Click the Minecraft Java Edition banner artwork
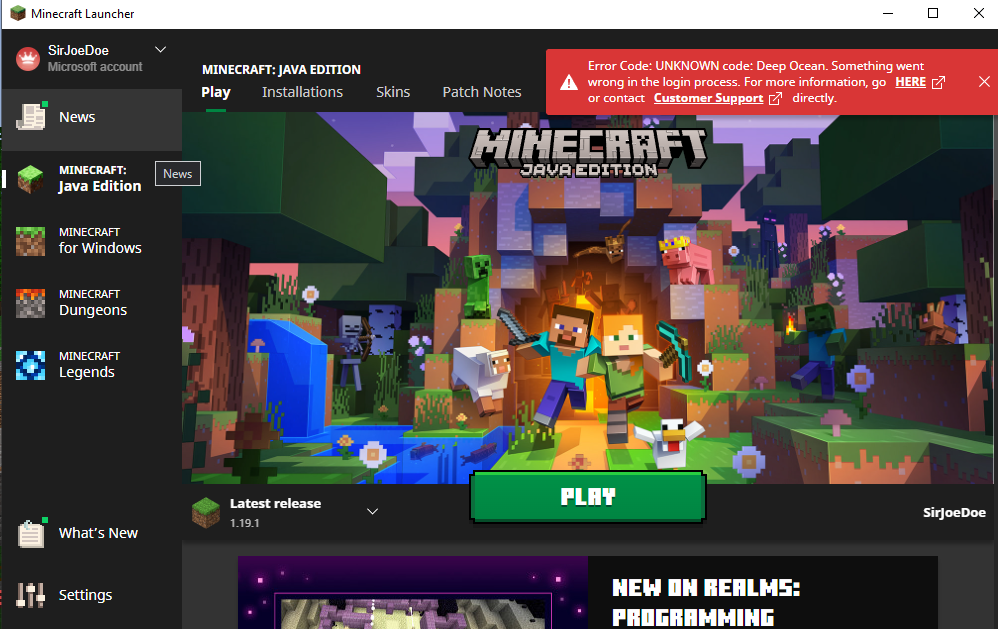This screenshot has height=629, width=998. pyautogui.click(x=588, y=298)
